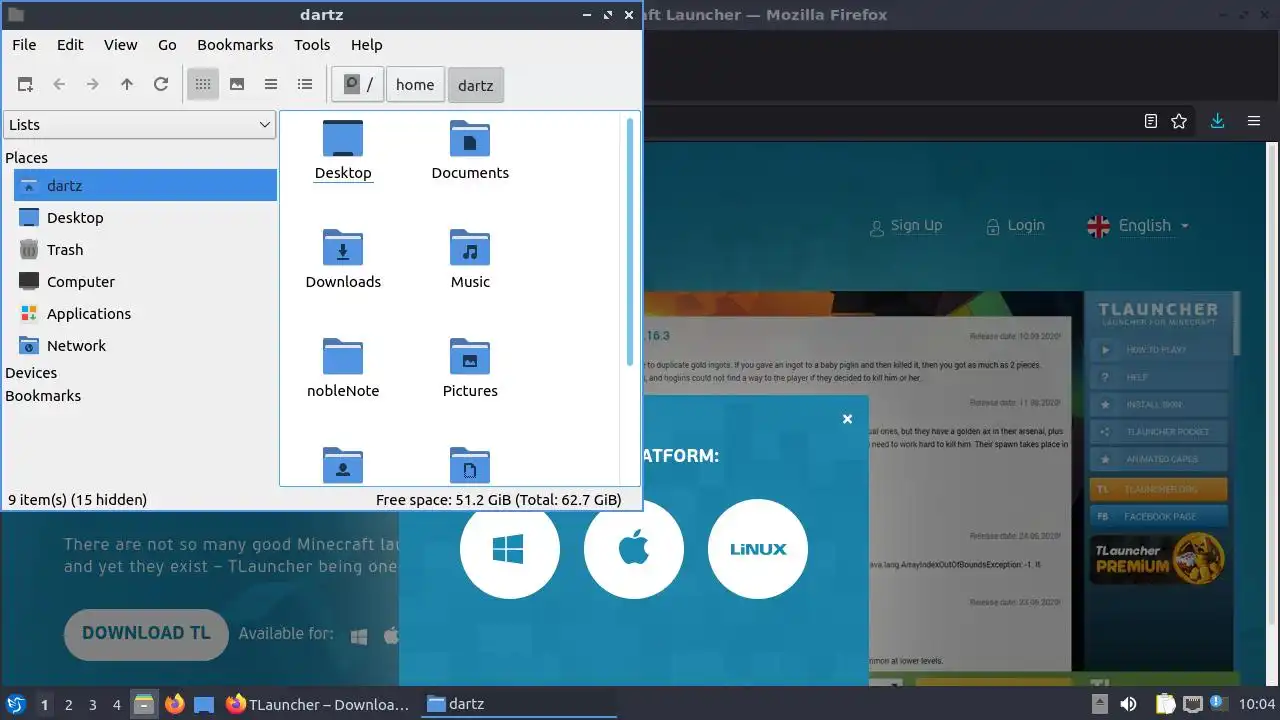This screenshot has width=1280, height=720.
Task: Bookmark page with Firefox star icon
Action: click(x=1179, y=121)
